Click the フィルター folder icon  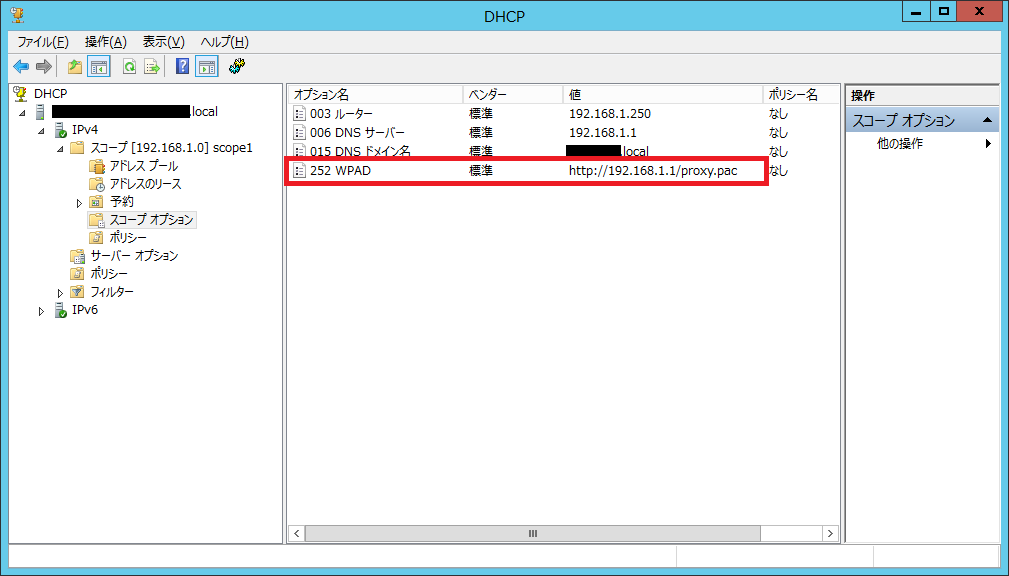[78, 292]
